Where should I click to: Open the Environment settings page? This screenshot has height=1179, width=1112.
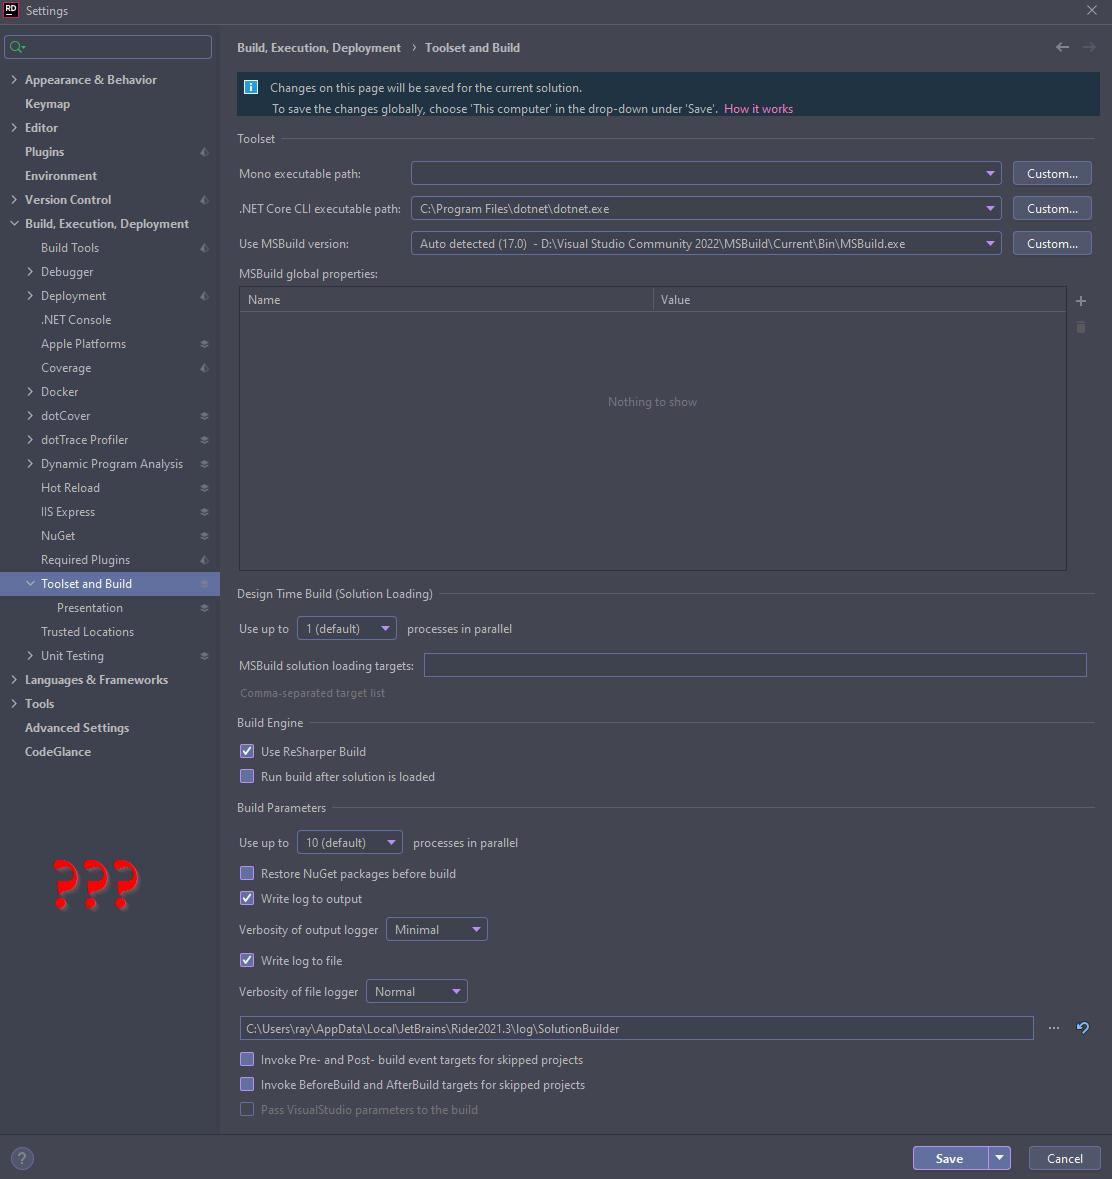61,176
